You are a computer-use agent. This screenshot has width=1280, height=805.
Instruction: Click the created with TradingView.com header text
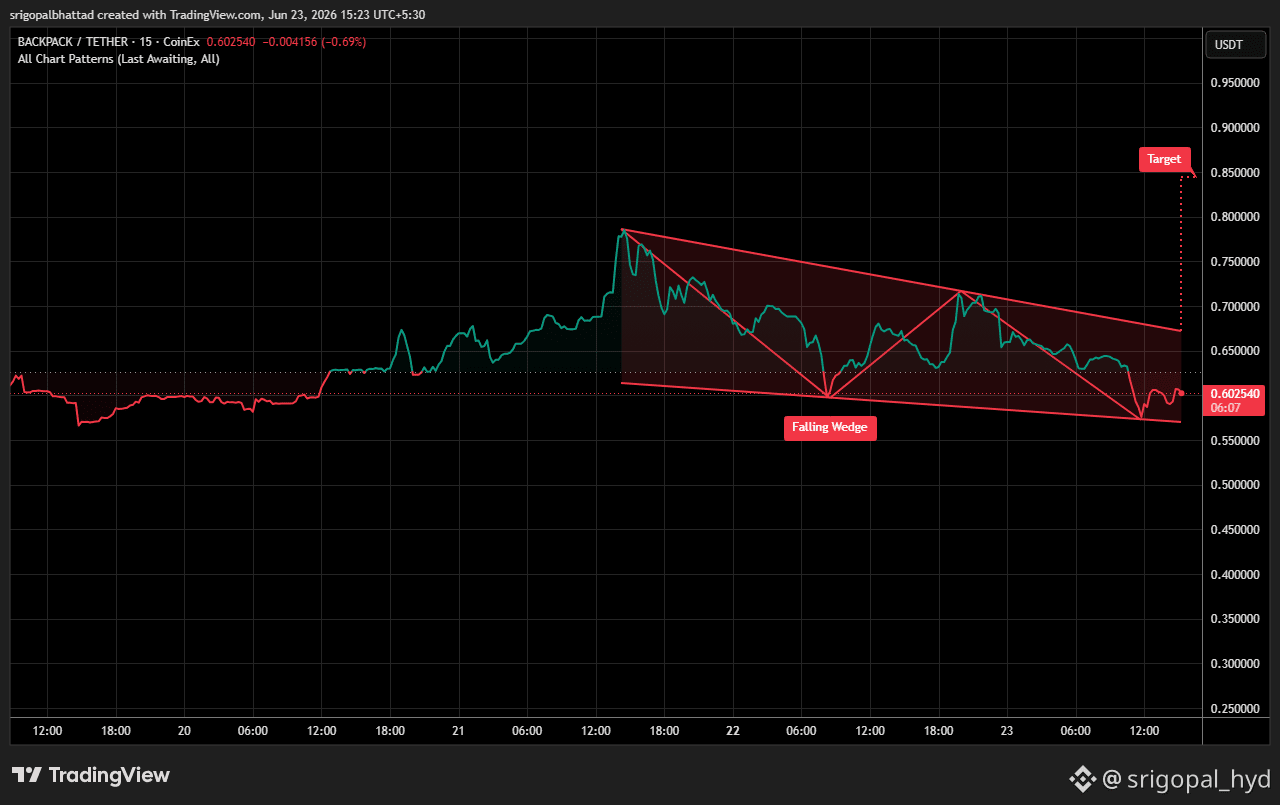(x=180, y=15)
